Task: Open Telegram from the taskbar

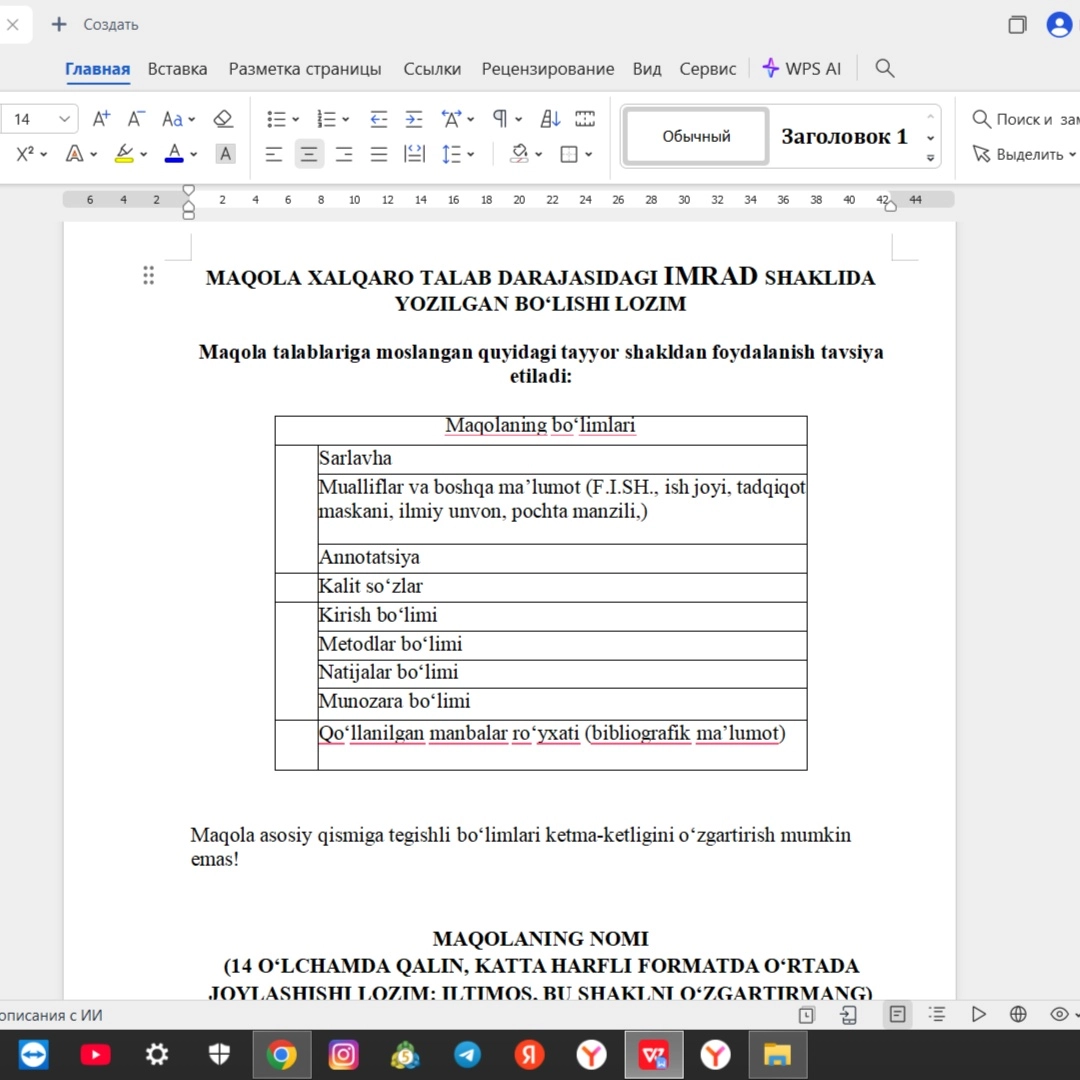Action: click(467, 1054)
